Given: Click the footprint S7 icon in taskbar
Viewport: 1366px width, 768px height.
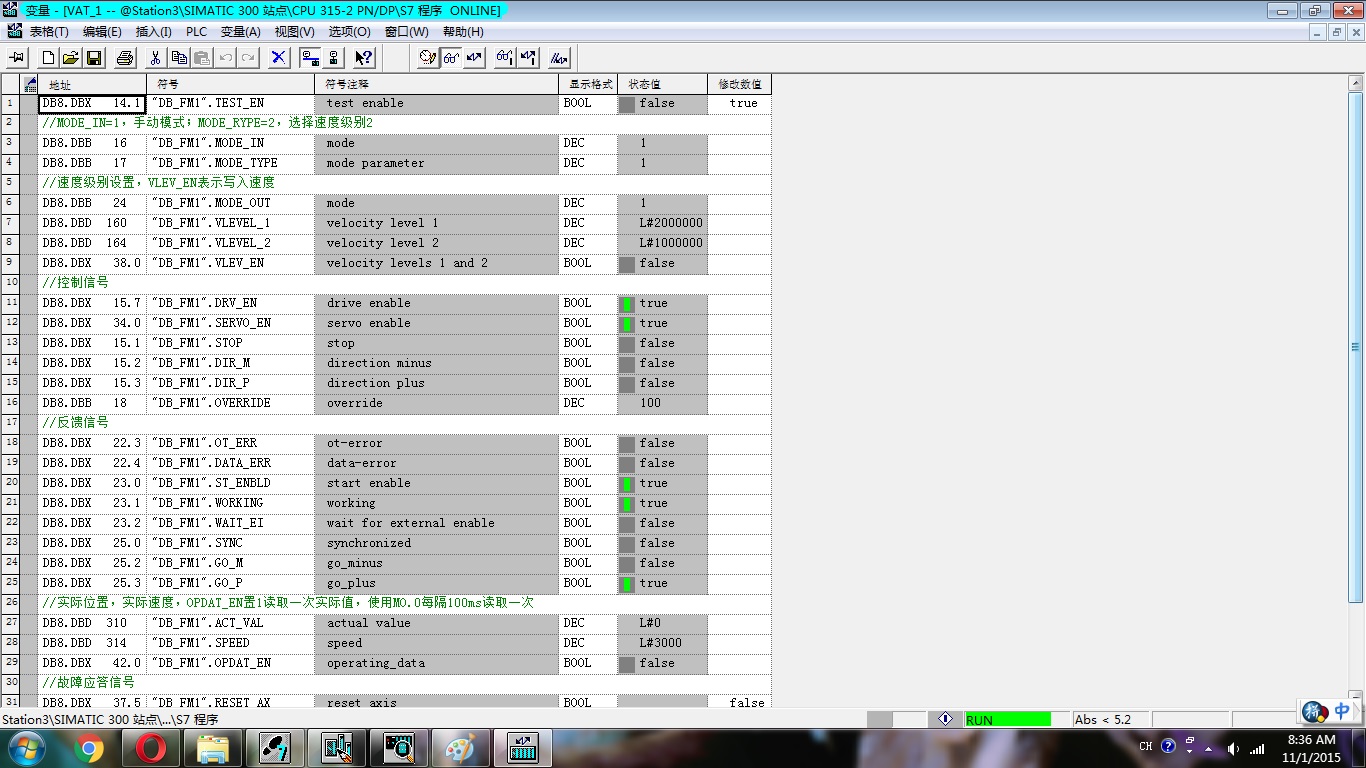Looking at the screenshot, I should click(275, 748).
